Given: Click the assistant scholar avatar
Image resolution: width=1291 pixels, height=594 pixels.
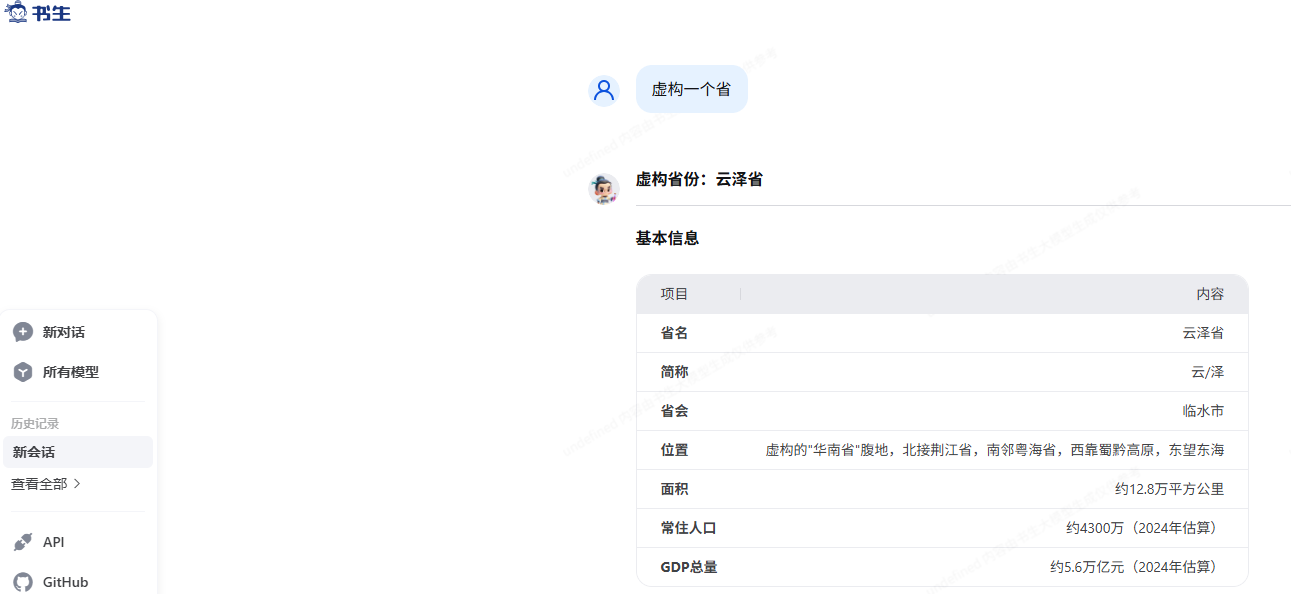Looking at the screenshot, I should tap(604, 188).
